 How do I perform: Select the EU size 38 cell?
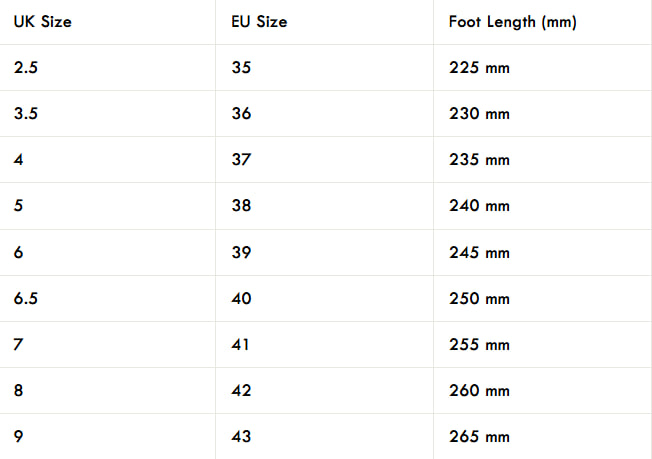pyautogui.click(x=241, y=206)
